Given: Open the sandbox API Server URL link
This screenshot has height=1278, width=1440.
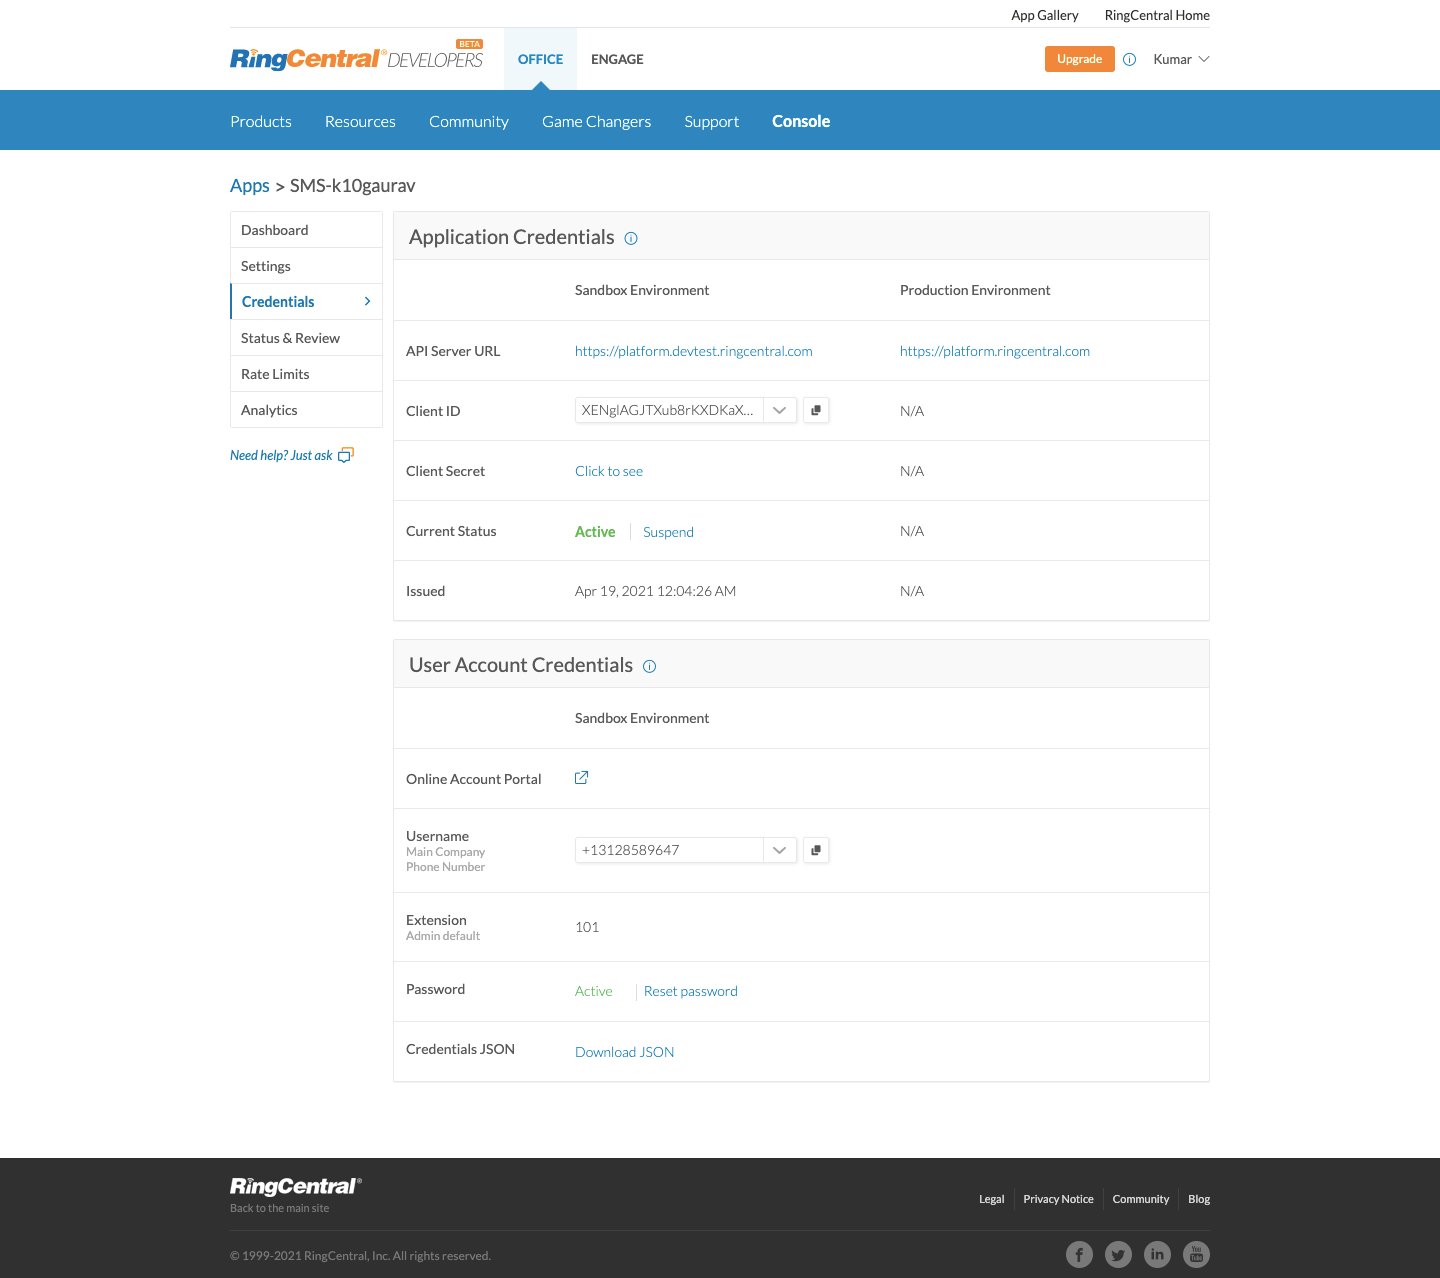Looking at the screenshot, I should (x=694, y=351).
